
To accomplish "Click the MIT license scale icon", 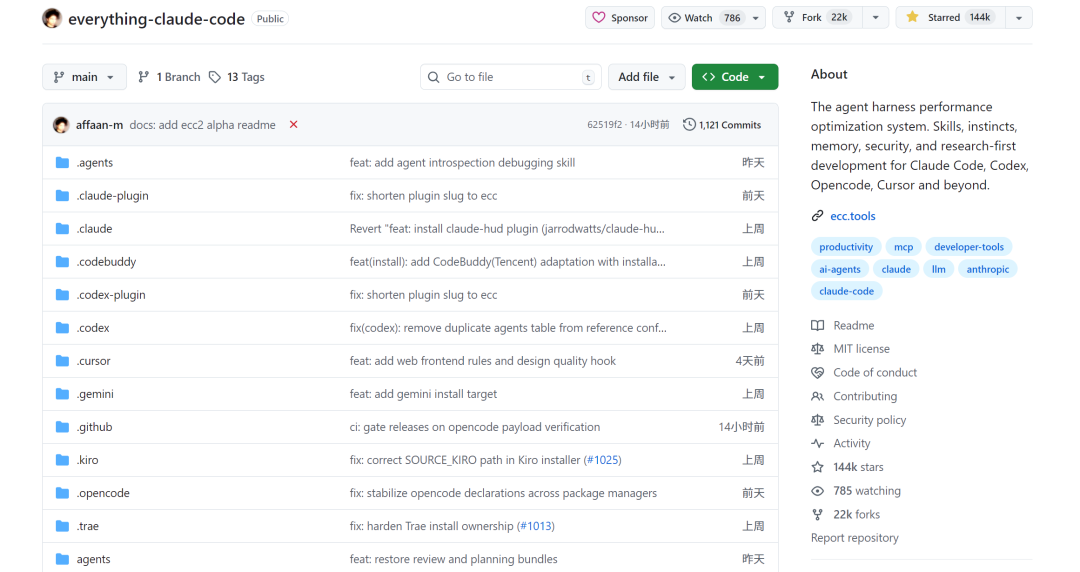I will pos(818,349).
